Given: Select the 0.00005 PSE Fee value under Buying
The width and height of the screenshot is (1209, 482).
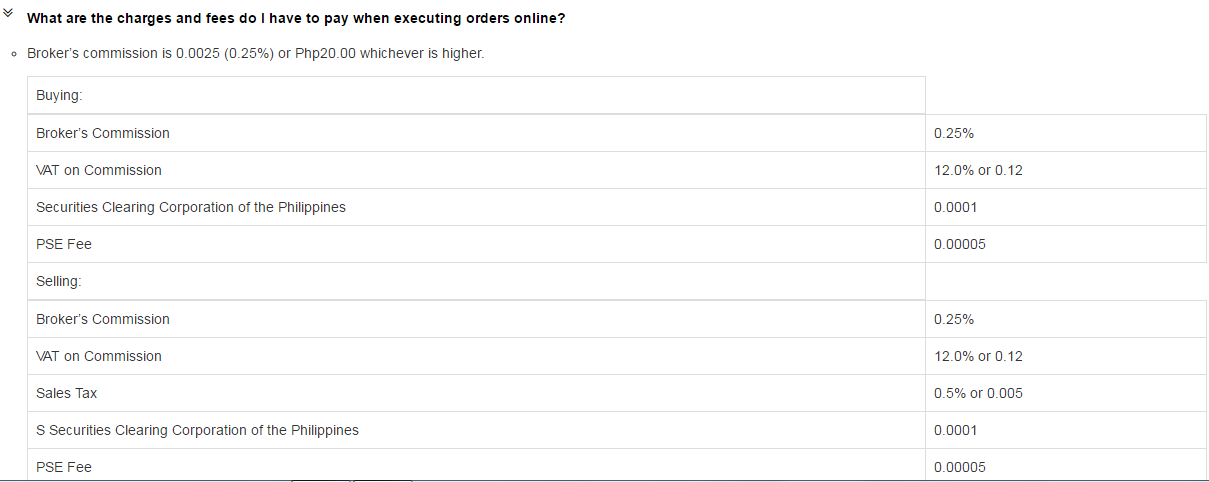Looking at the screenshot, I should (x=959, y=244).
